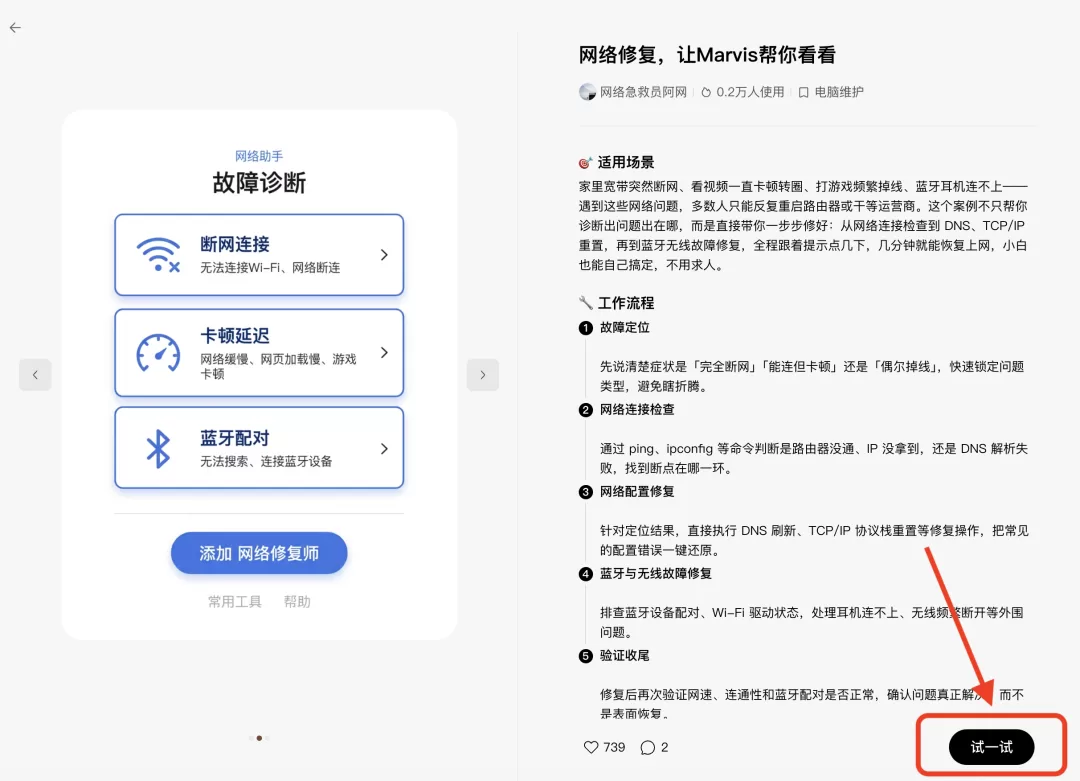Click step 5 number badge 验证收尾

pos(585,656)
